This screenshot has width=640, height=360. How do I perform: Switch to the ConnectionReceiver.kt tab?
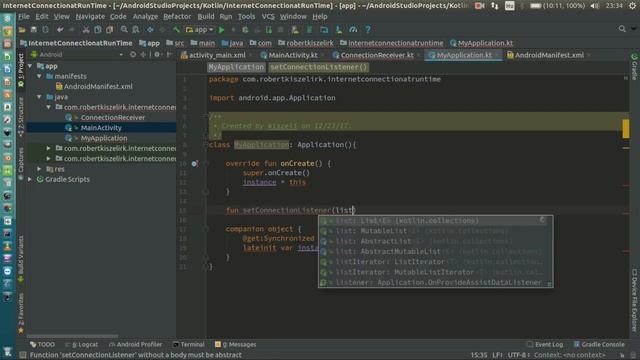[376, 55]
